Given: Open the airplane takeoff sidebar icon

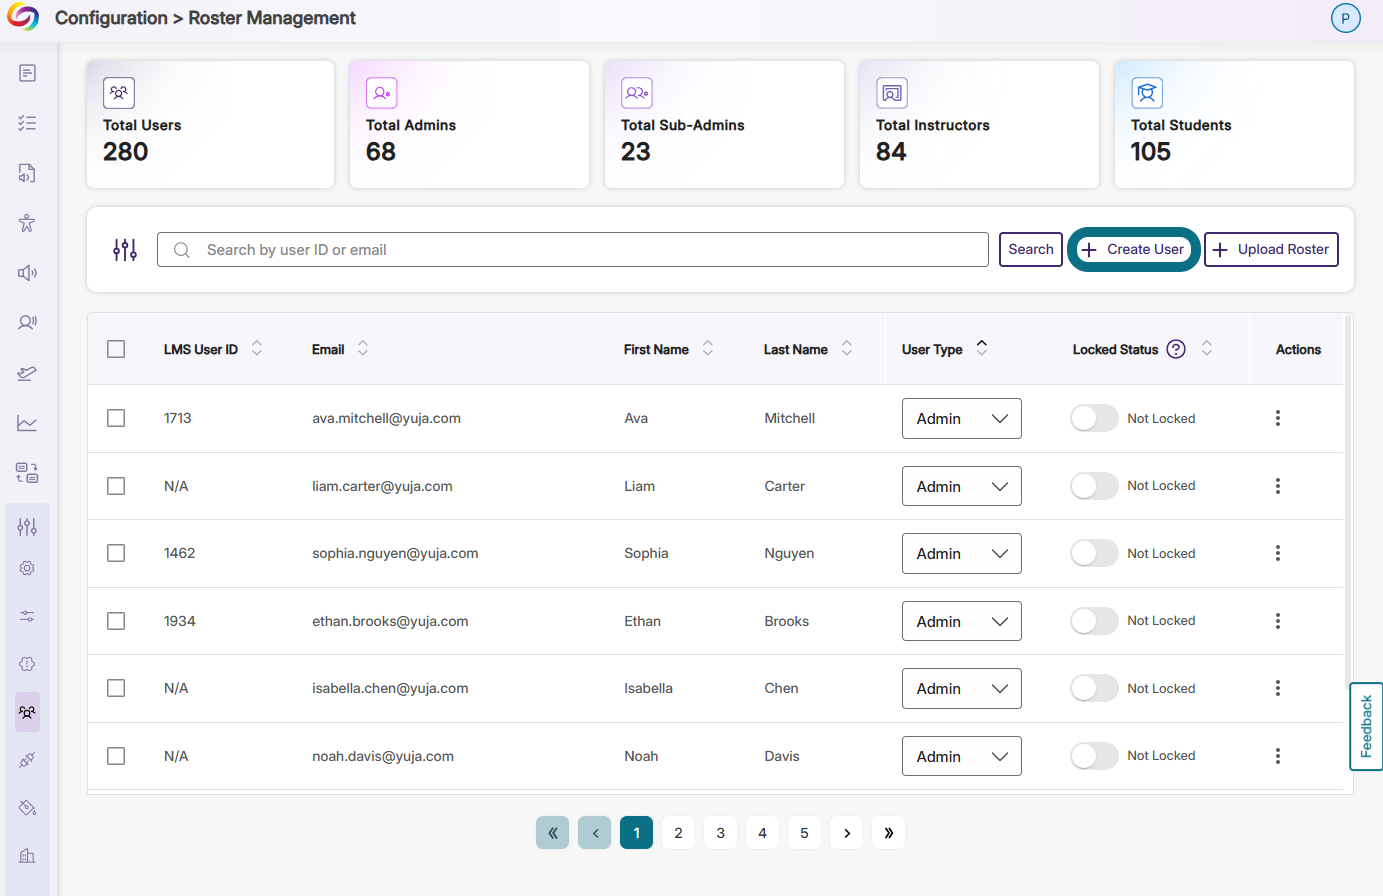Looking at the screenshot, I should (27, 373).
